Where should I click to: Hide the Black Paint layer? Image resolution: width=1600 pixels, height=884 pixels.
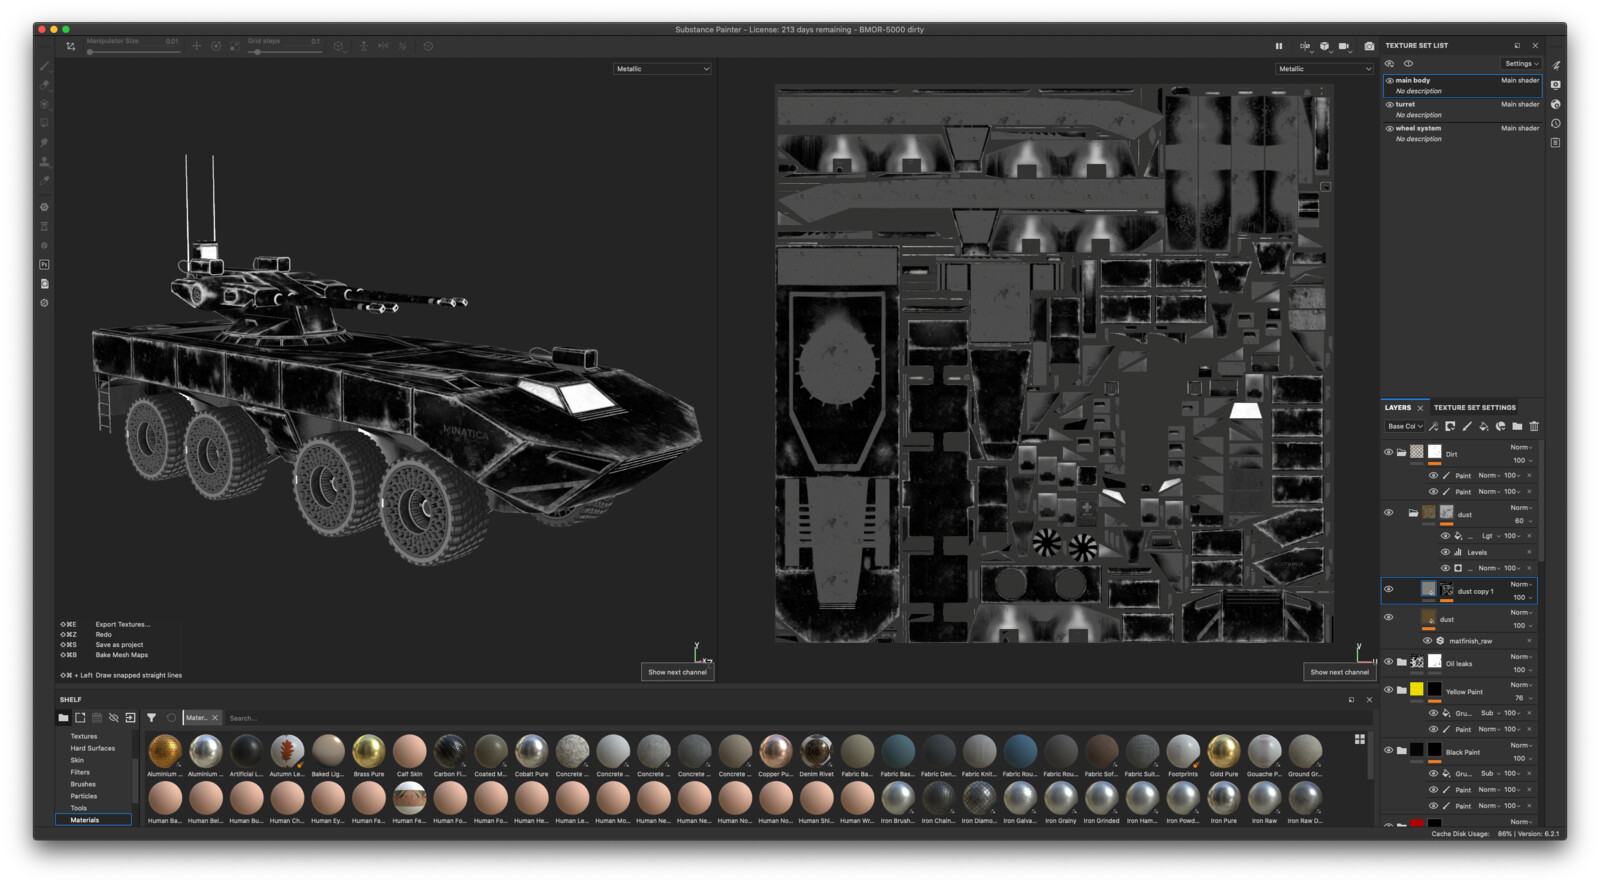(1388, 750)
